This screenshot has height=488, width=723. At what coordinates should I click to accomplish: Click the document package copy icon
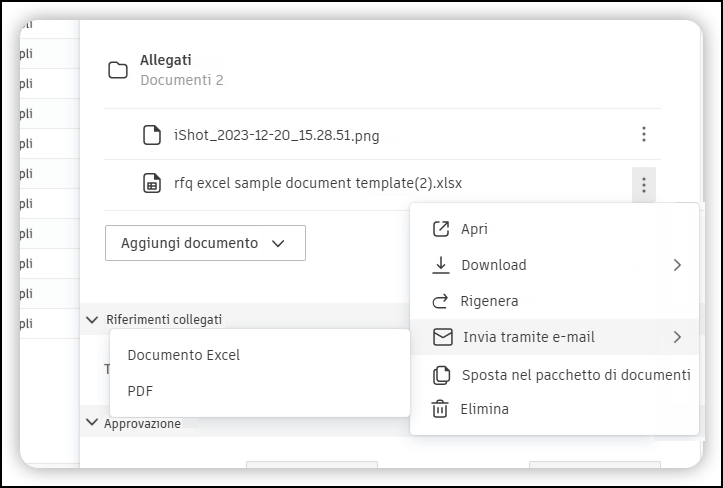440,375
